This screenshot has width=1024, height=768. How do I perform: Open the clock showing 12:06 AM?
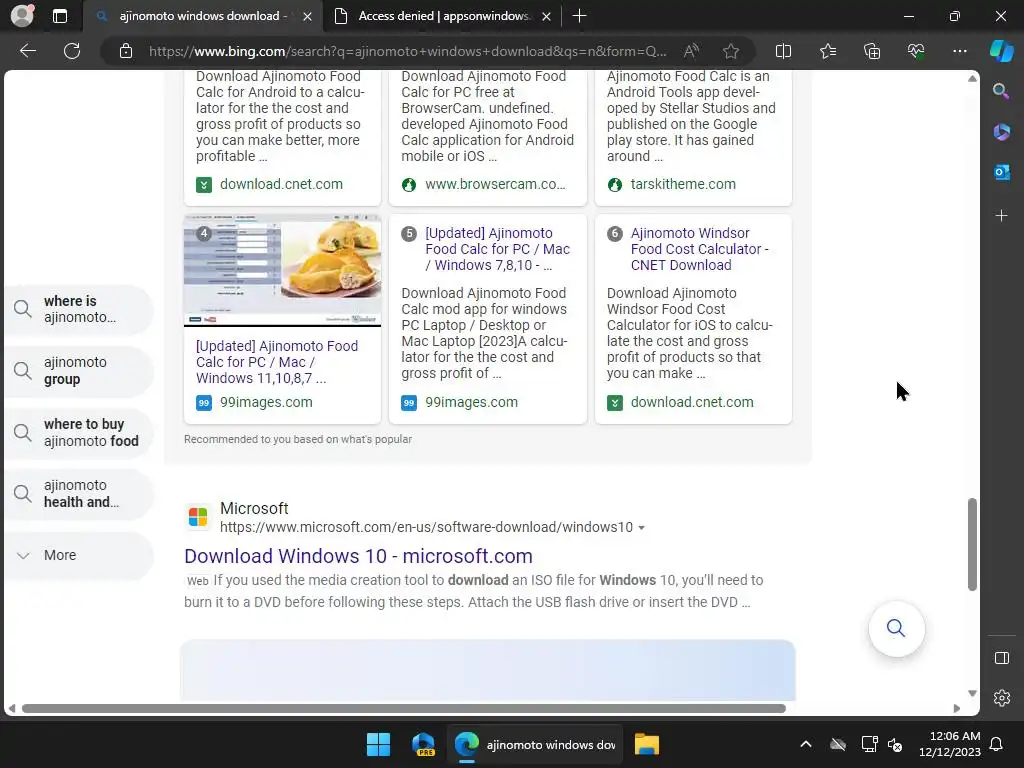point(950,744)
